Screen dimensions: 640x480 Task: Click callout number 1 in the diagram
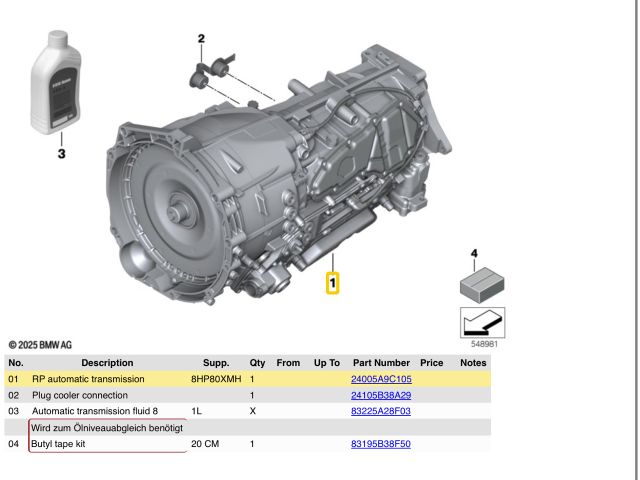pyautogui.click(x=333, y=283)
